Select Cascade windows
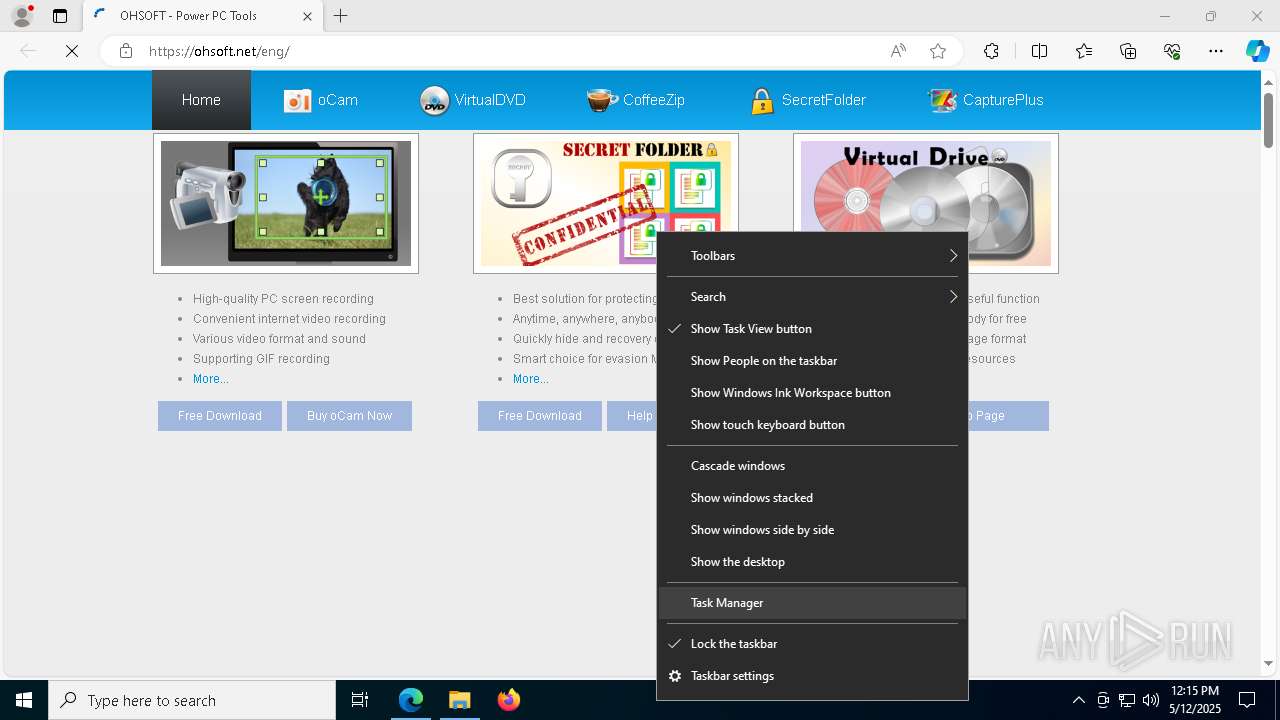 (812, 466)
